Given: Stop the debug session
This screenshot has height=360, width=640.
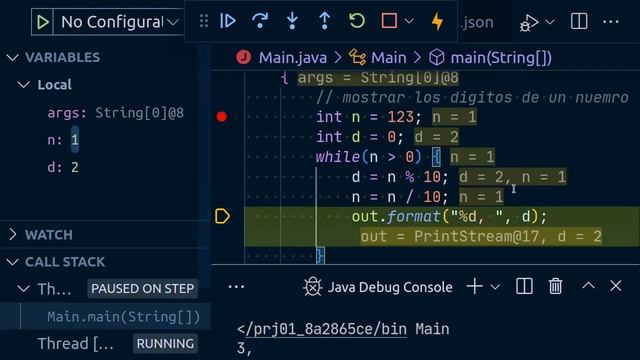Looking at the screenshot, I should 389,21.
